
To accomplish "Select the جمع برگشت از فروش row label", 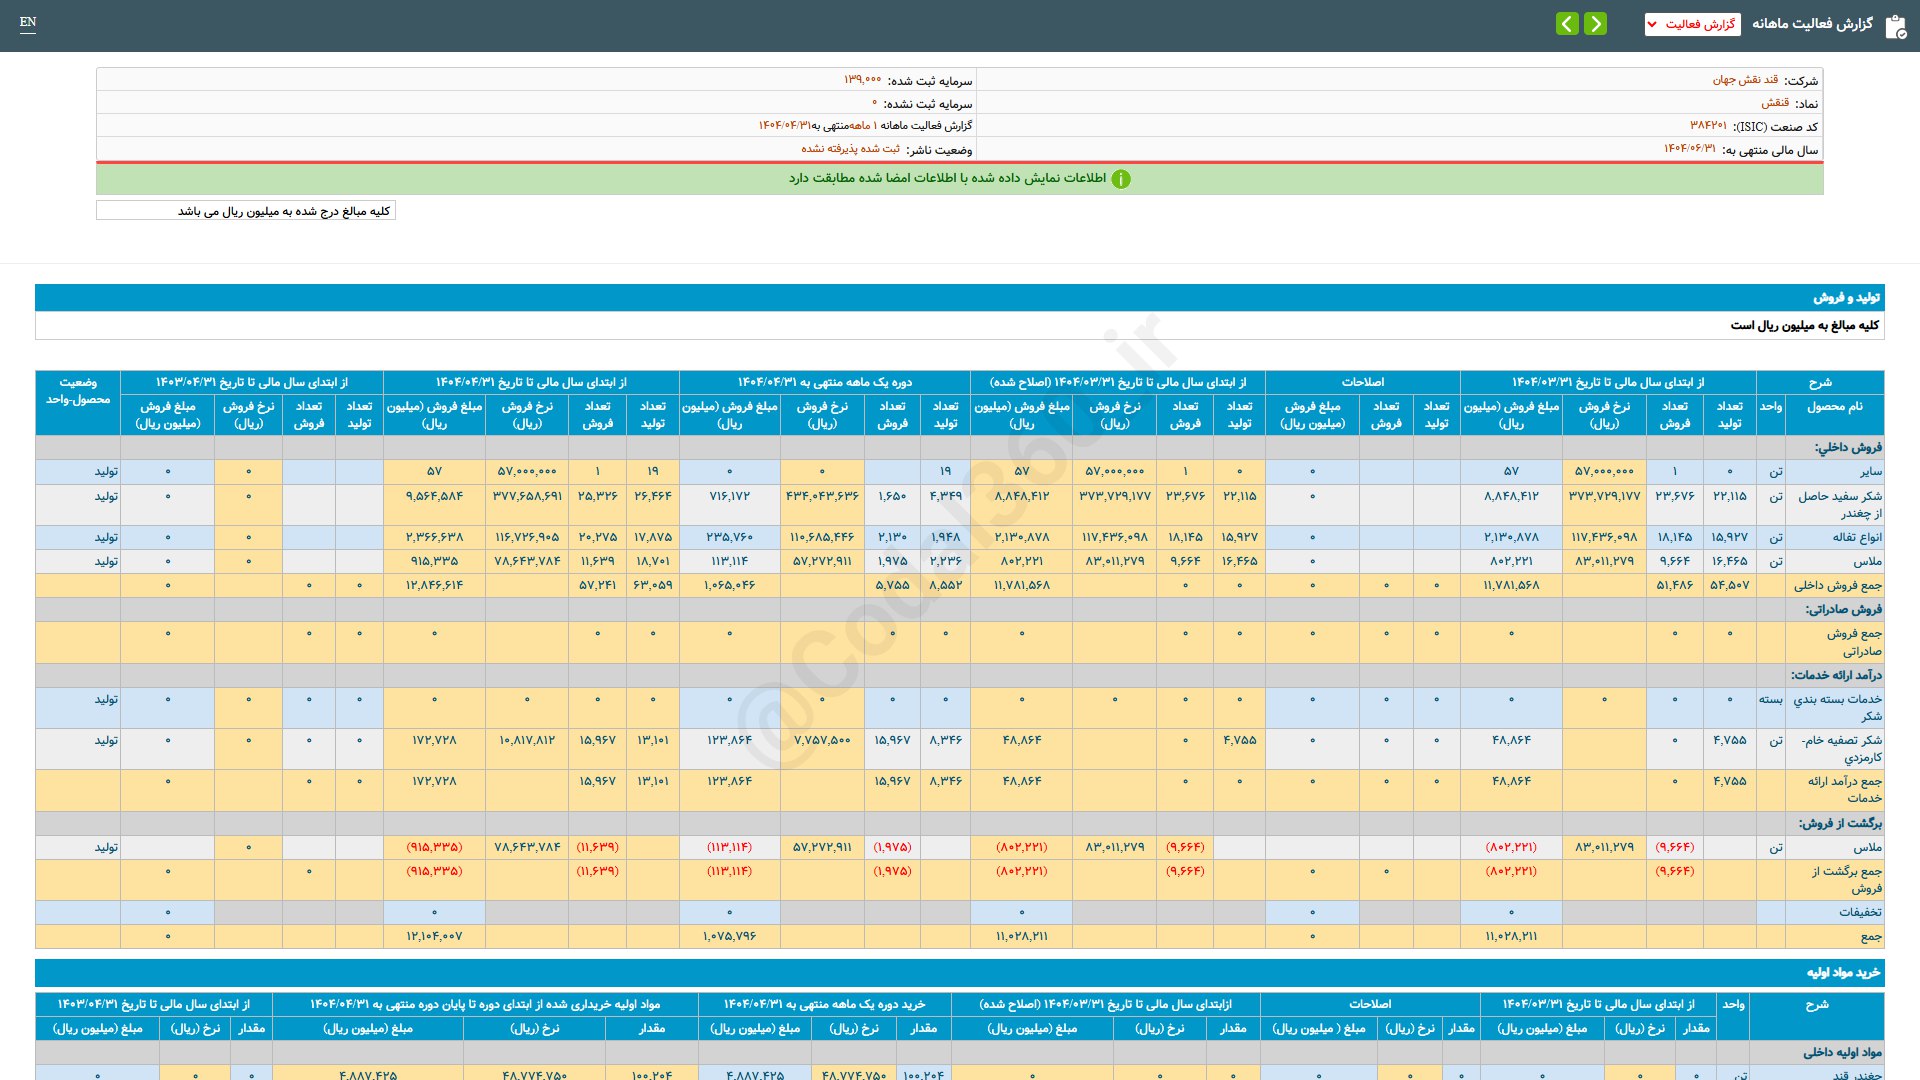I will [x=1846, y=880].
